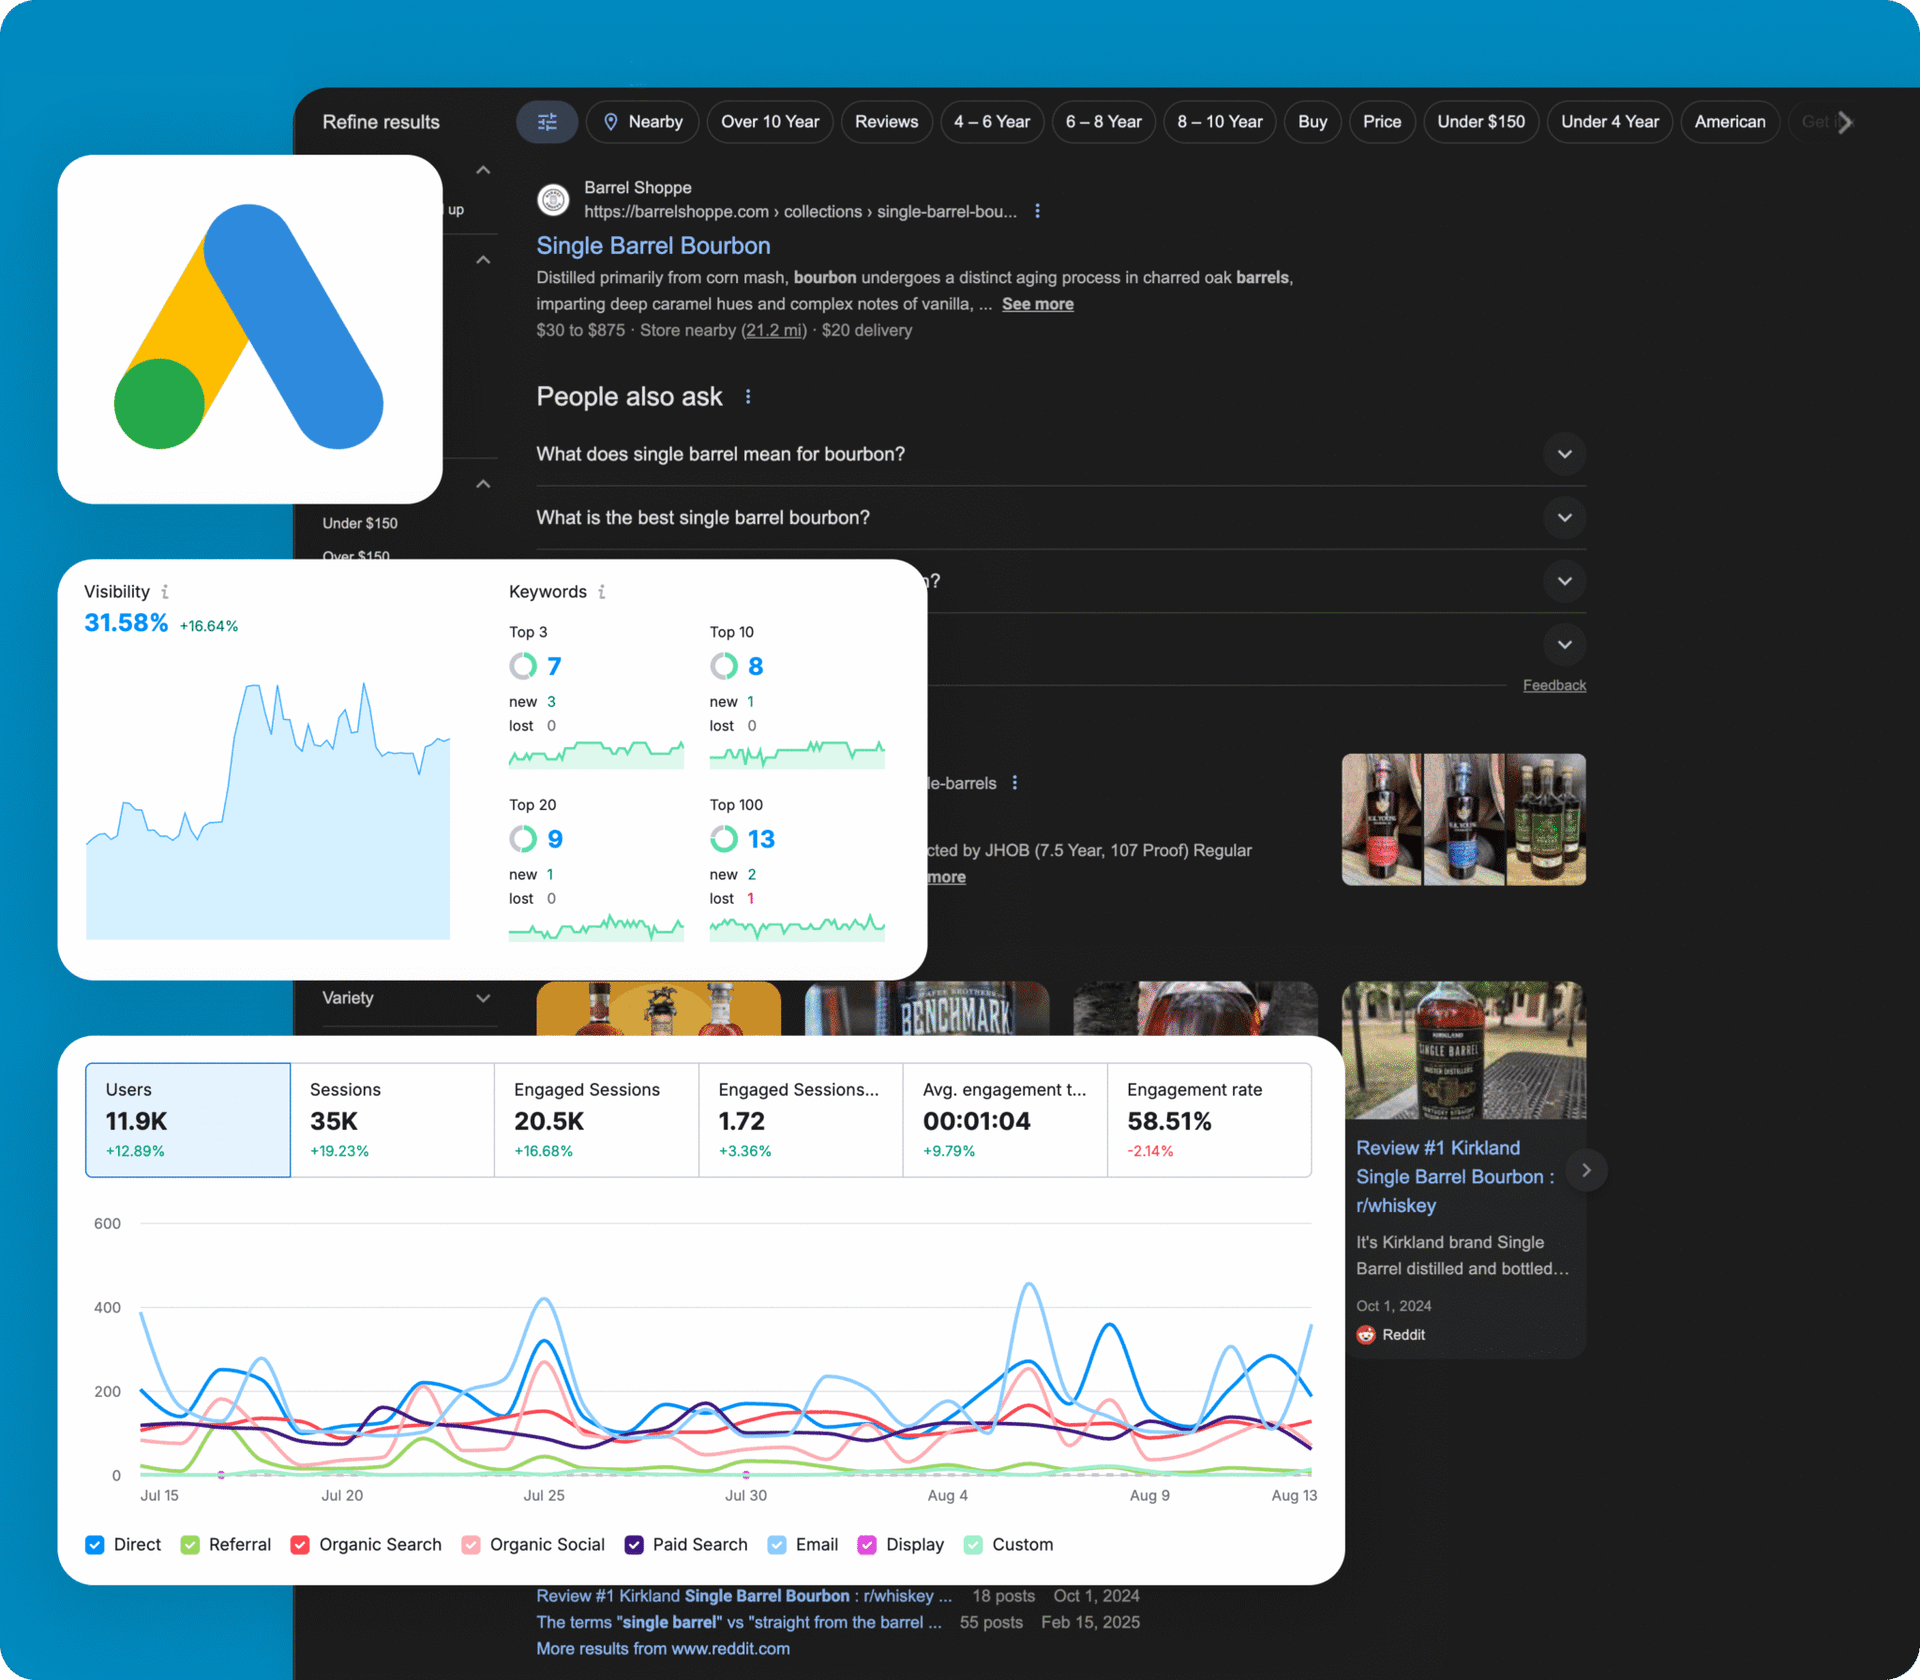
Task: Click the Under $150 filter chip
Action: [x=1481, y=122]
